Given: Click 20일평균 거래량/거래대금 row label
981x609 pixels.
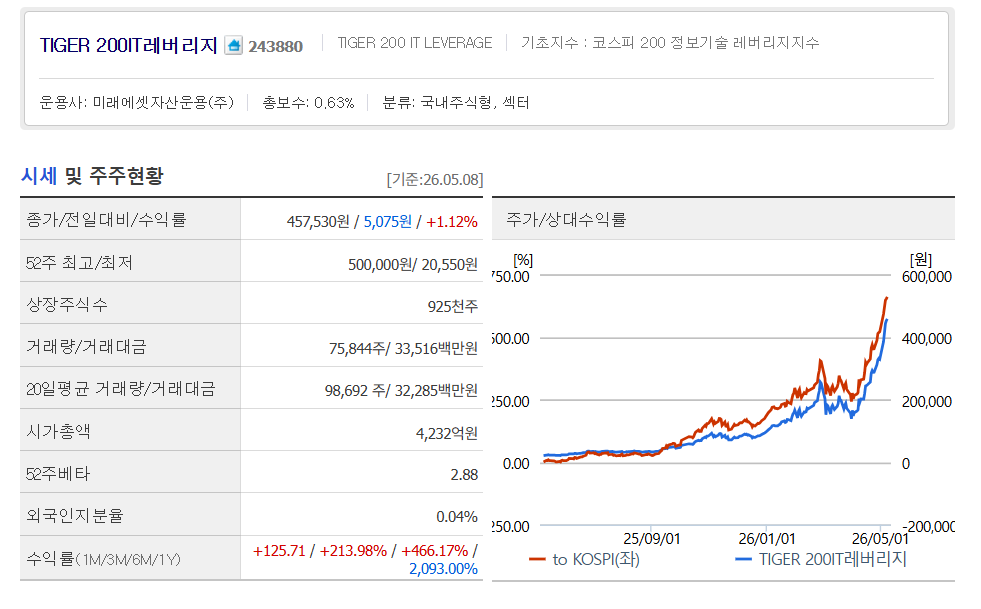Looking at the screenshot, I should click(x=120, y=389).
